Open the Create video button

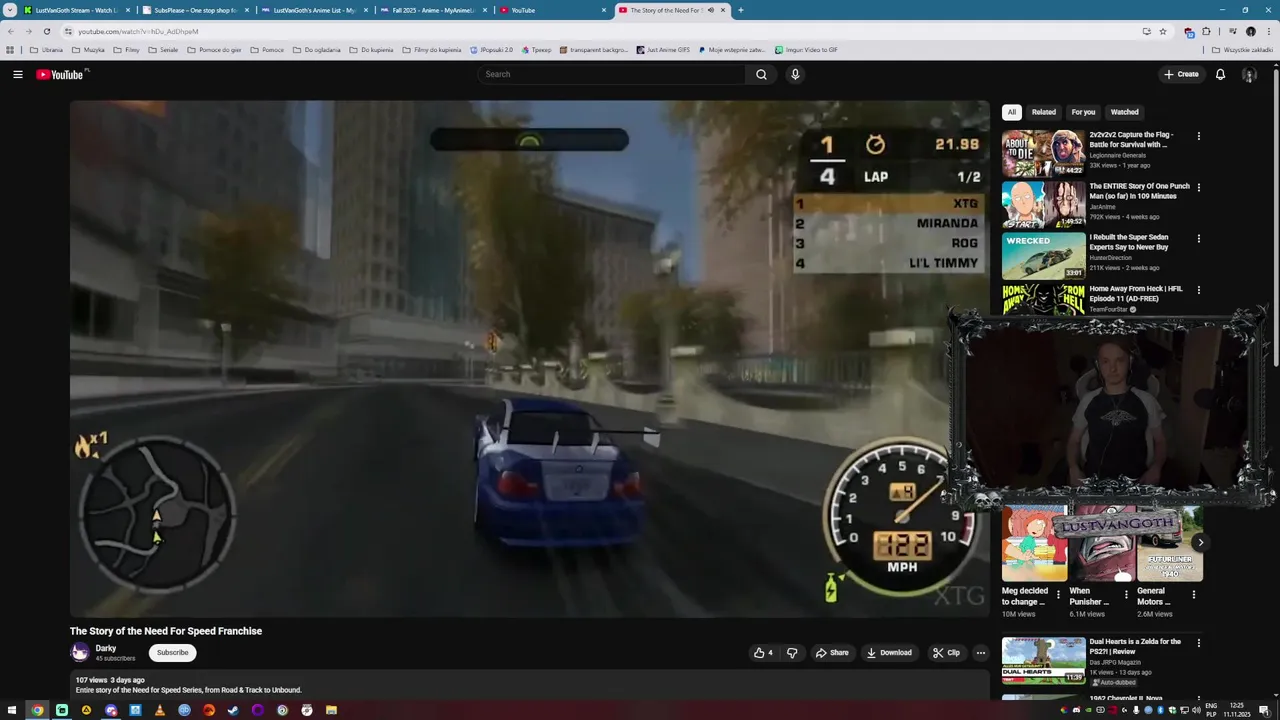click(1181, 74)
